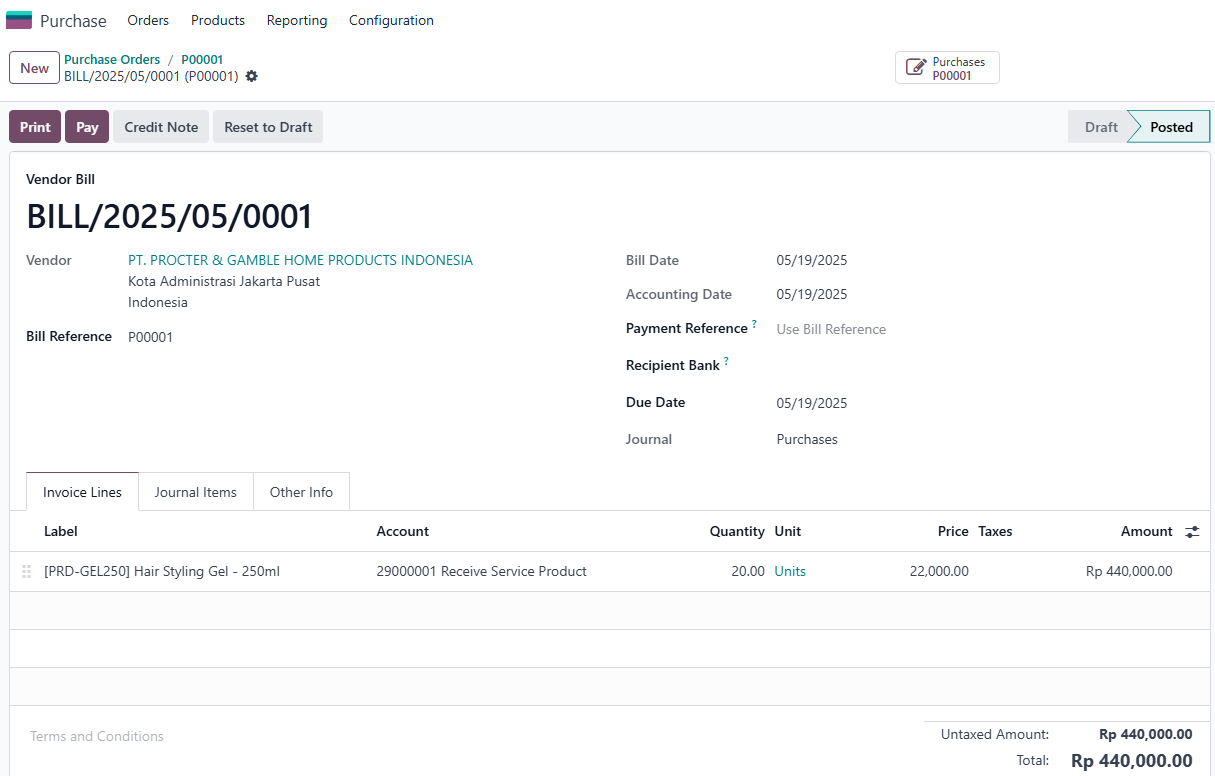1215x776 pixels.
Task: Click Reset to Draft button
Action: [x=268, y=127]
